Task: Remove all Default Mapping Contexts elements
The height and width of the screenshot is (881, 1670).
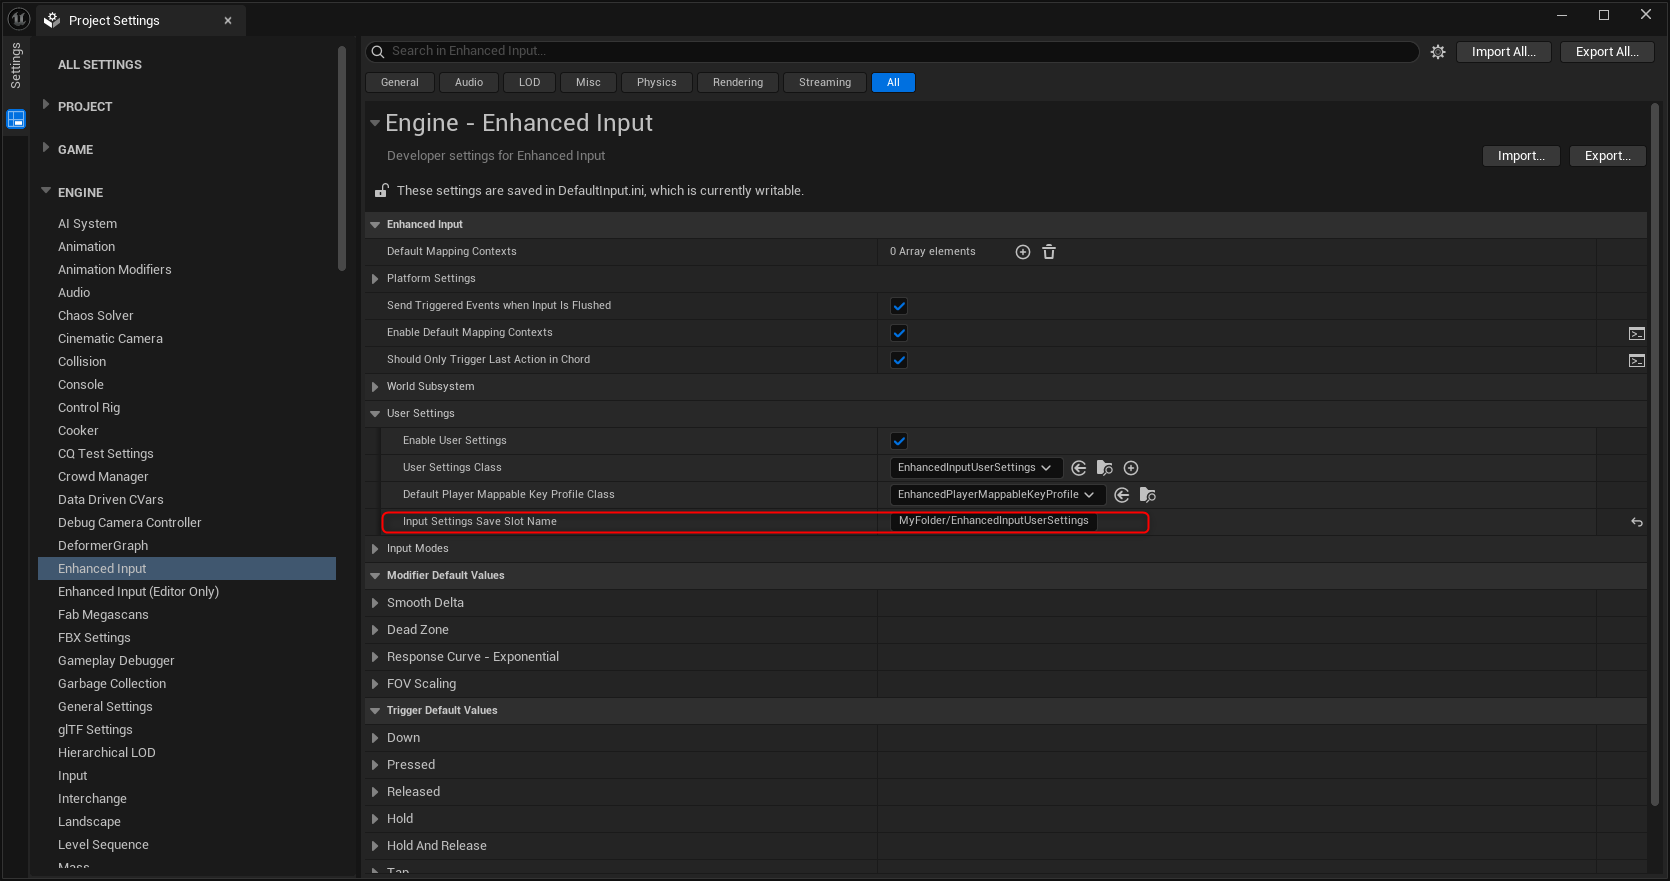Action: 1049,252
